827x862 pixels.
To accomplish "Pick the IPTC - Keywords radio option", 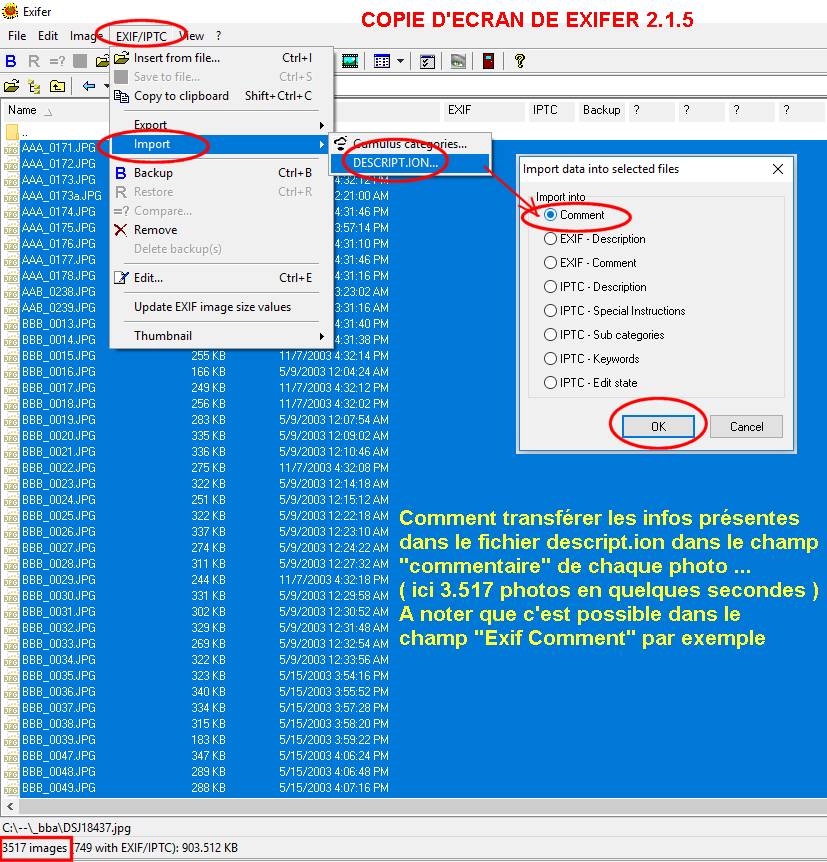I will pyautogui.click(x=550, y=359).
